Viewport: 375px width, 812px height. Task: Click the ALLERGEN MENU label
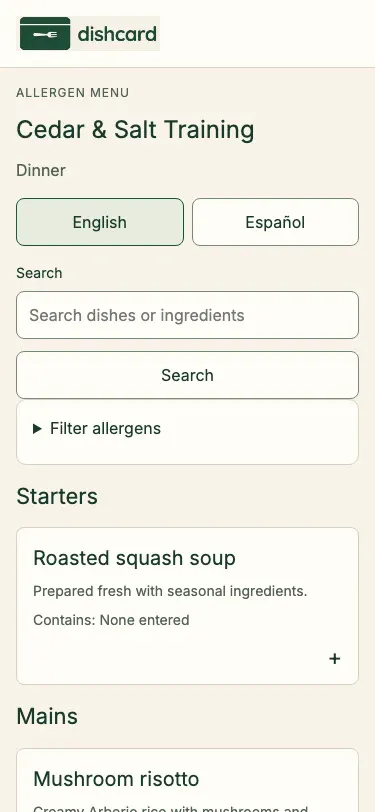click(x=73, y=93)
